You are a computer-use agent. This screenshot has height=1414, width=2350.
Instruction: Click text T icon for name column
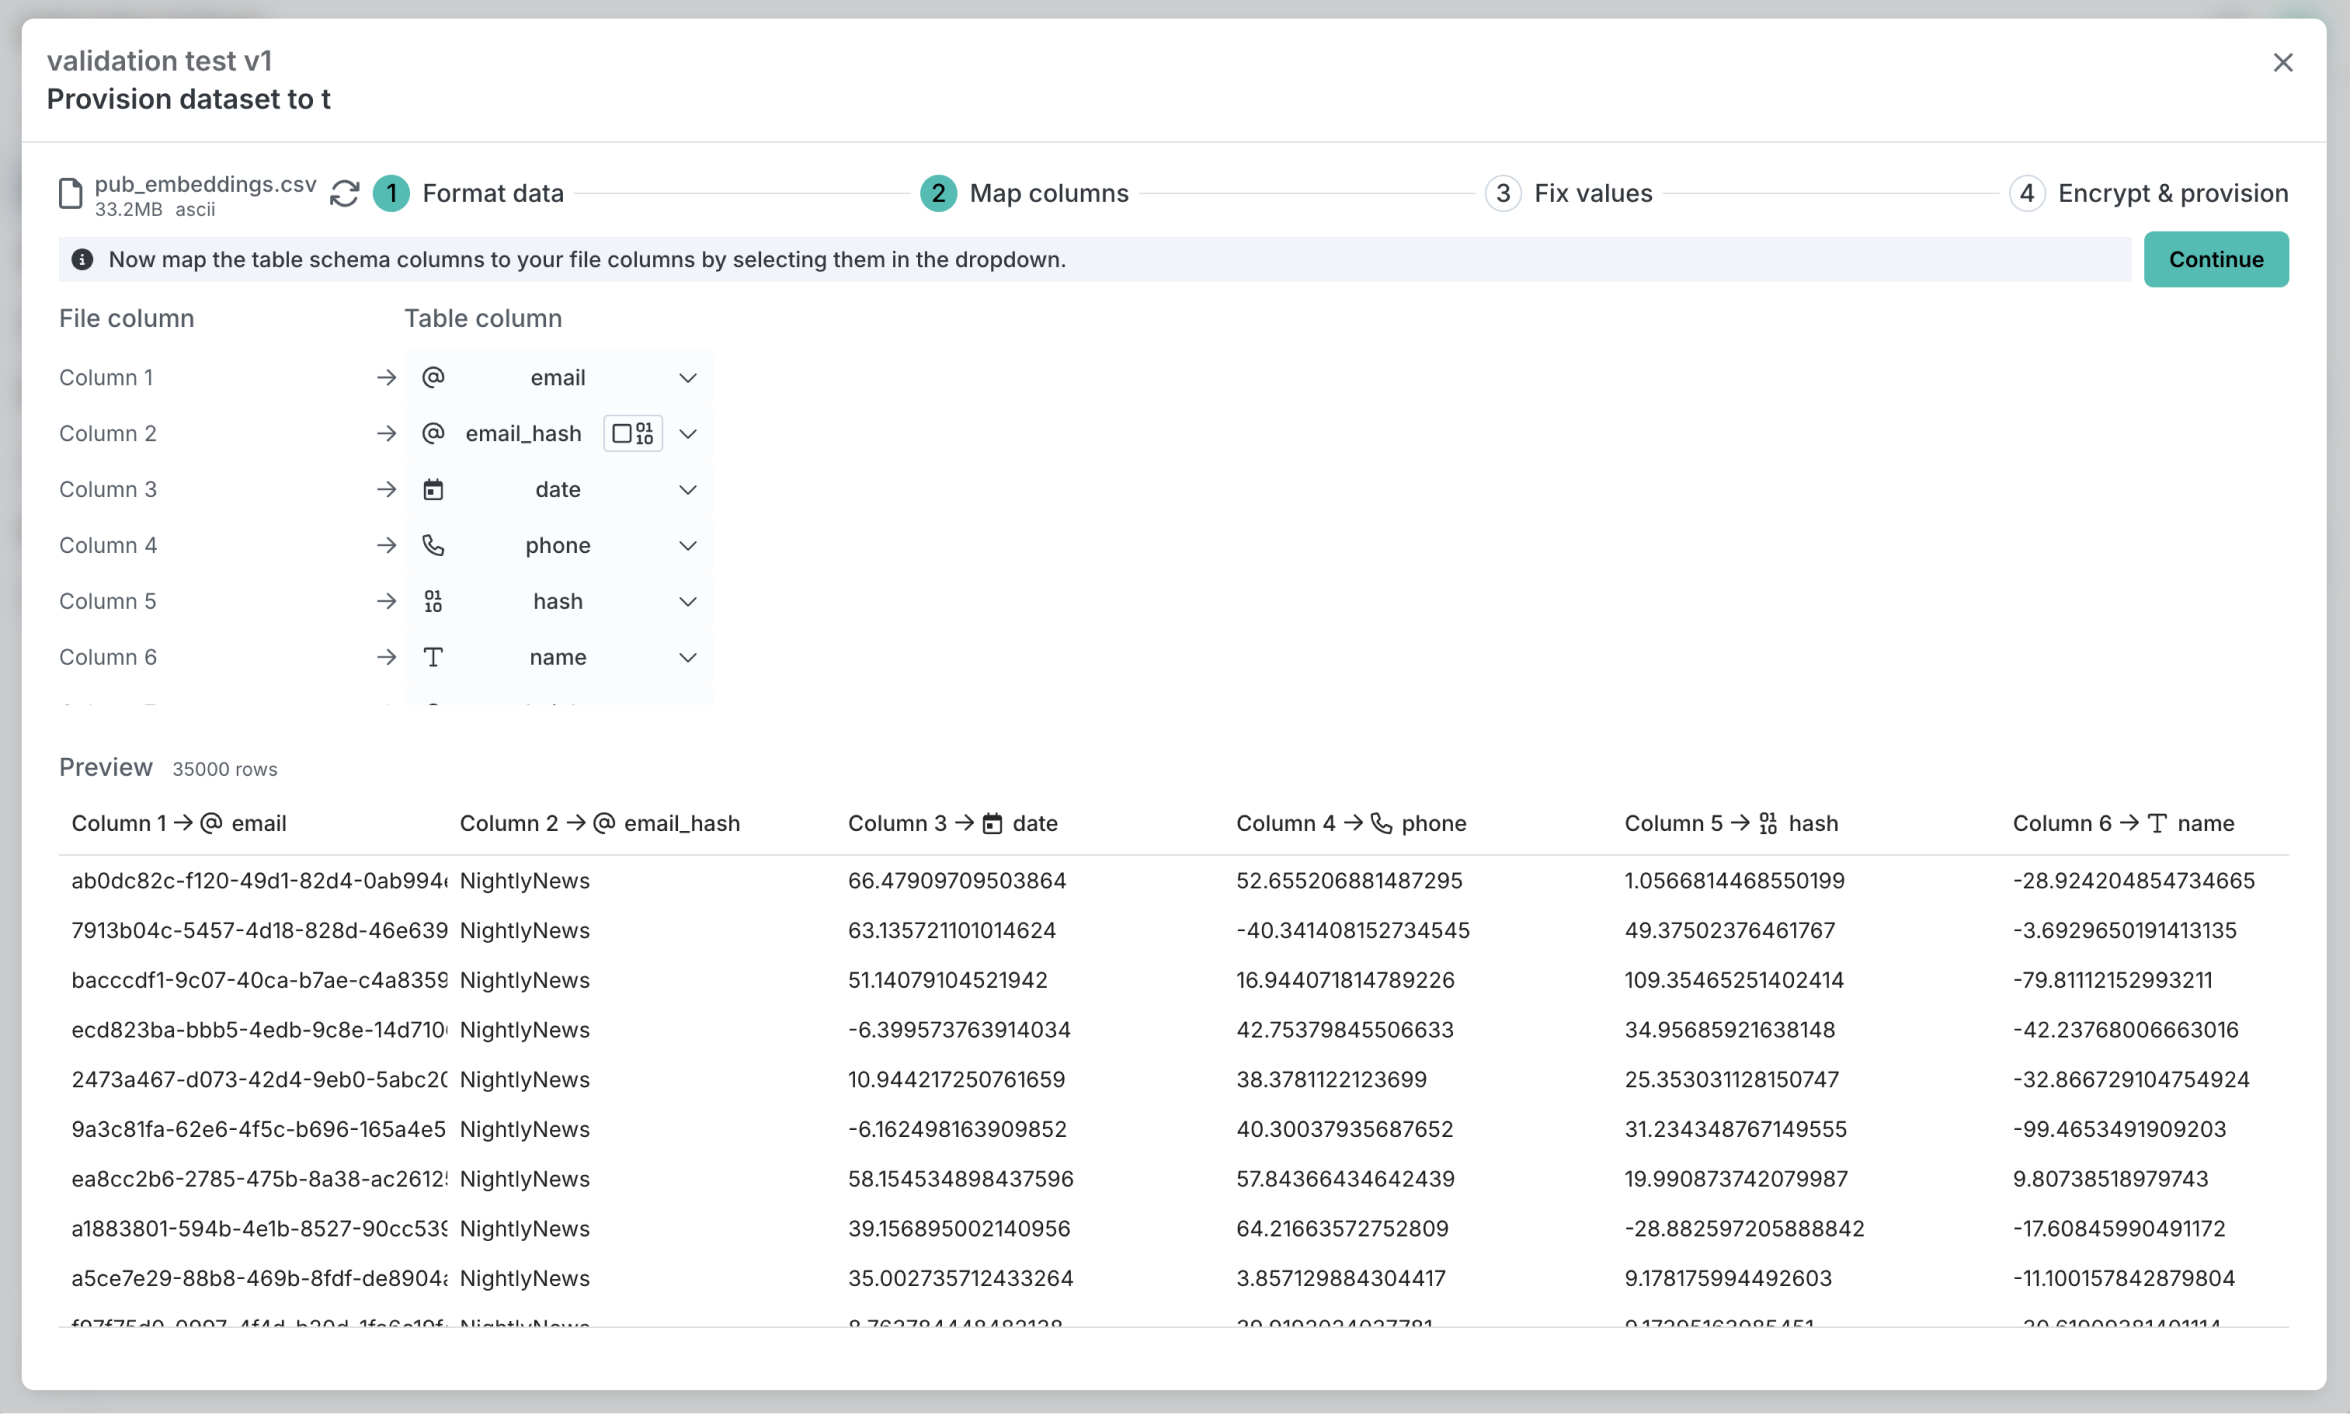coord(433,658)
